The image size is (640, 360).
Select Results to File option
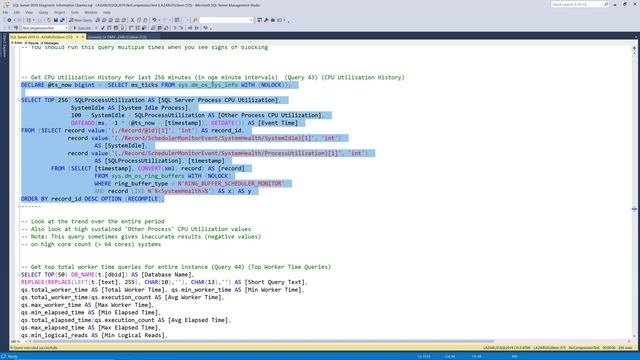pos(166,28)
